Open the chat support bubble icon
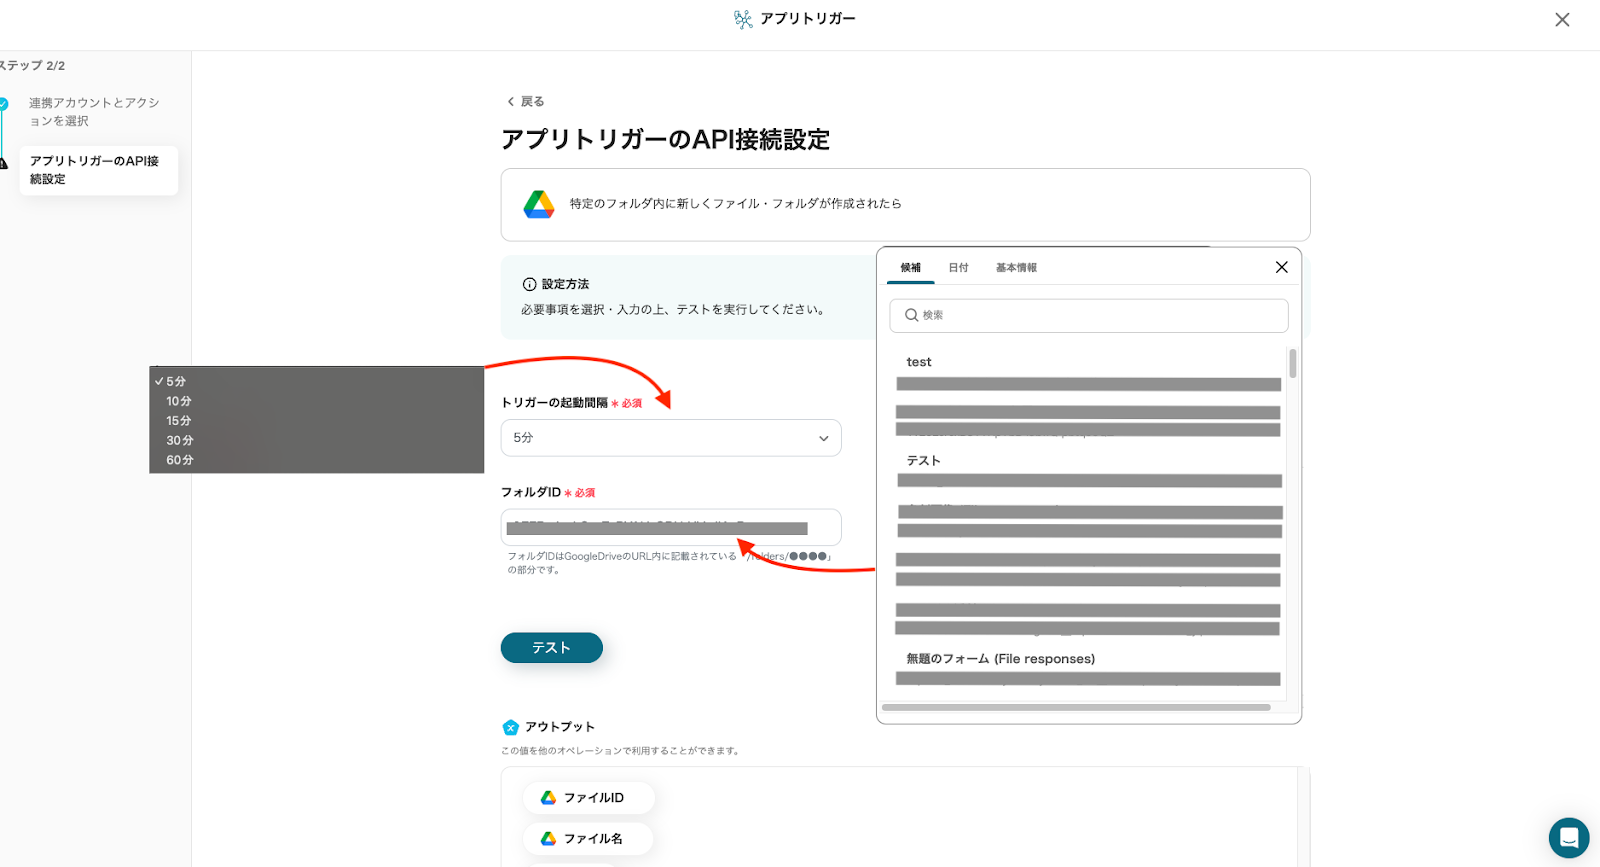 pos(1568,837)
